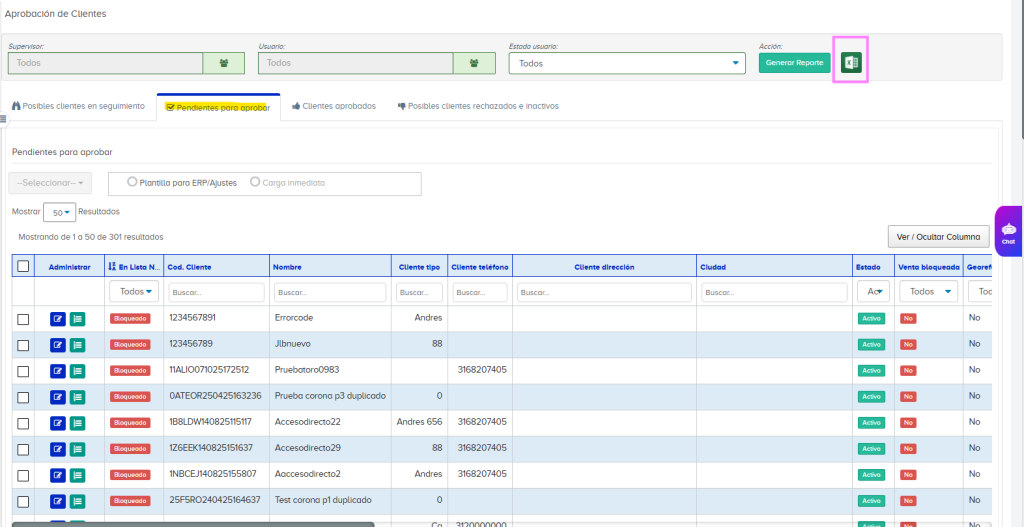Click the Generar Reporte button
This screenshot has height=527, width=1024.
pyautogui.click(x=794, y=63)
